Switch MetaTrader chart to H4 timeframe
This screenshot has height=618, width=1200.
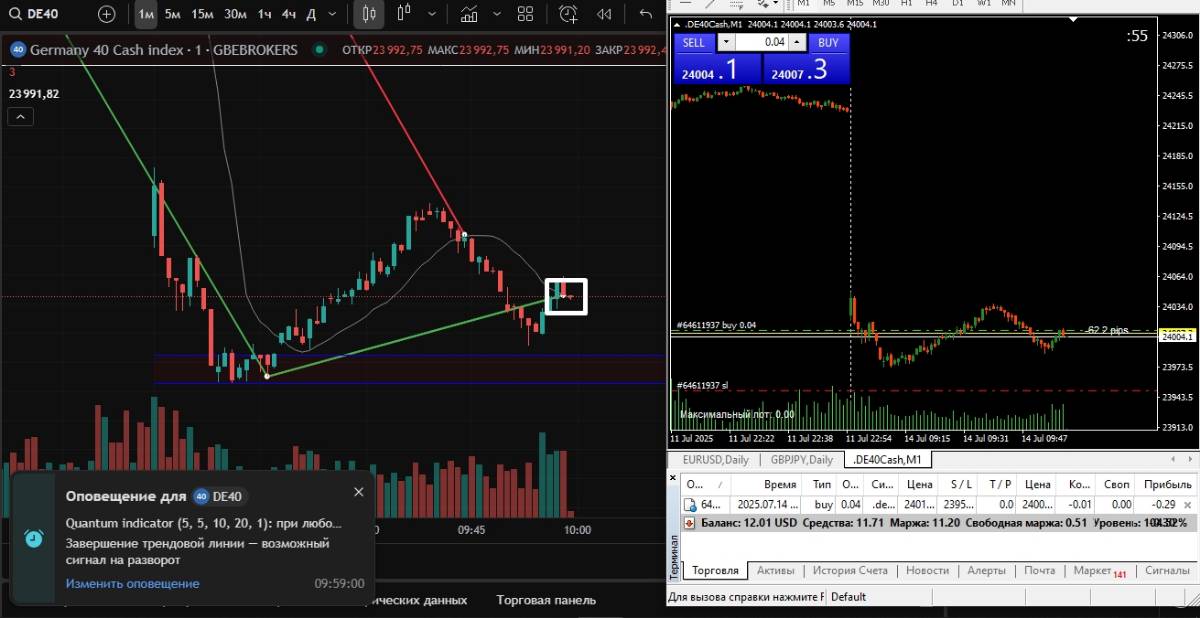931,3
